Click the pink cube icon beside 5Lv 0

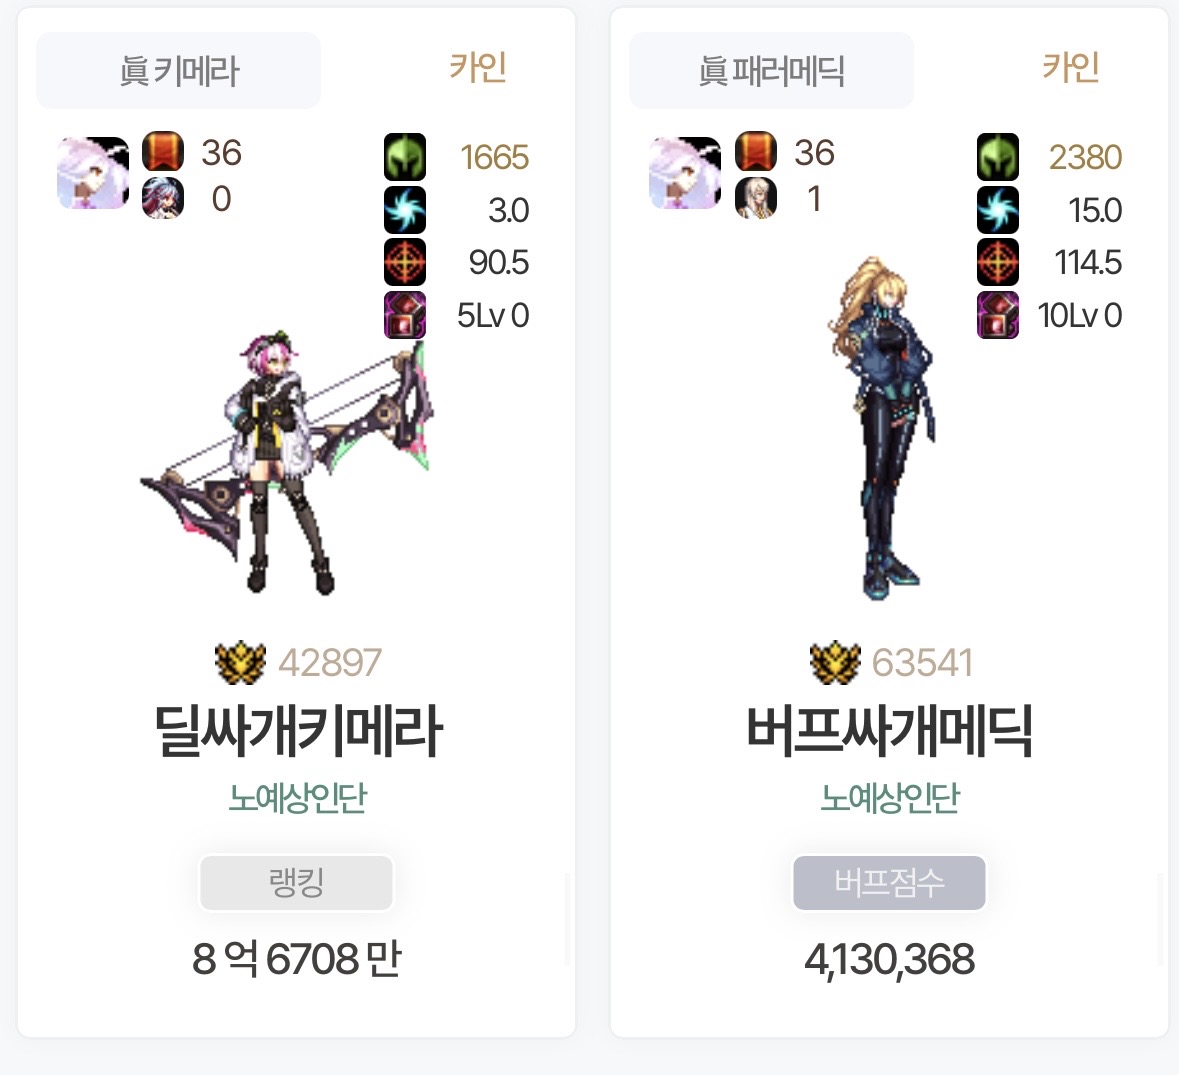click(405, 315)
